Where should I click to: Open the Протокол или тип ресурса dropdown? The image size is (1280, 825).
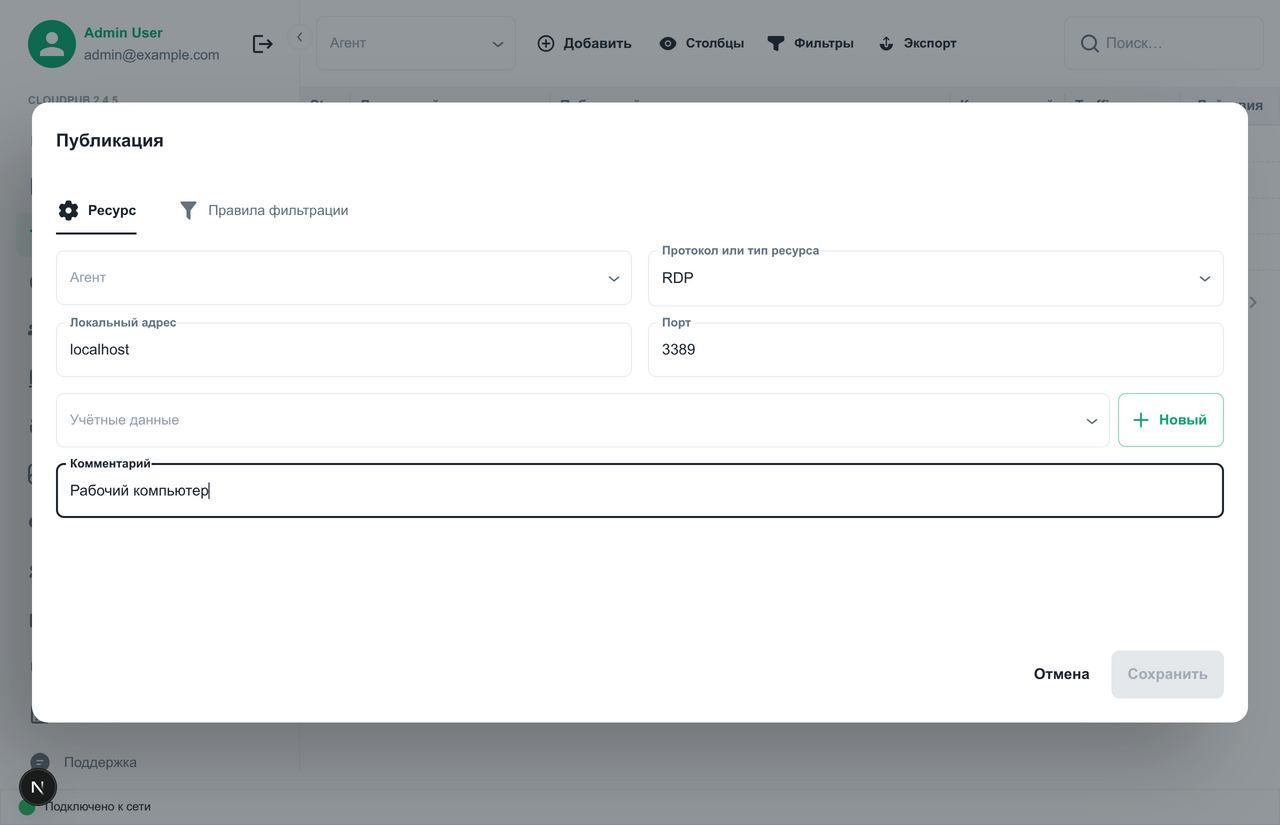click(x=935, y=278)
